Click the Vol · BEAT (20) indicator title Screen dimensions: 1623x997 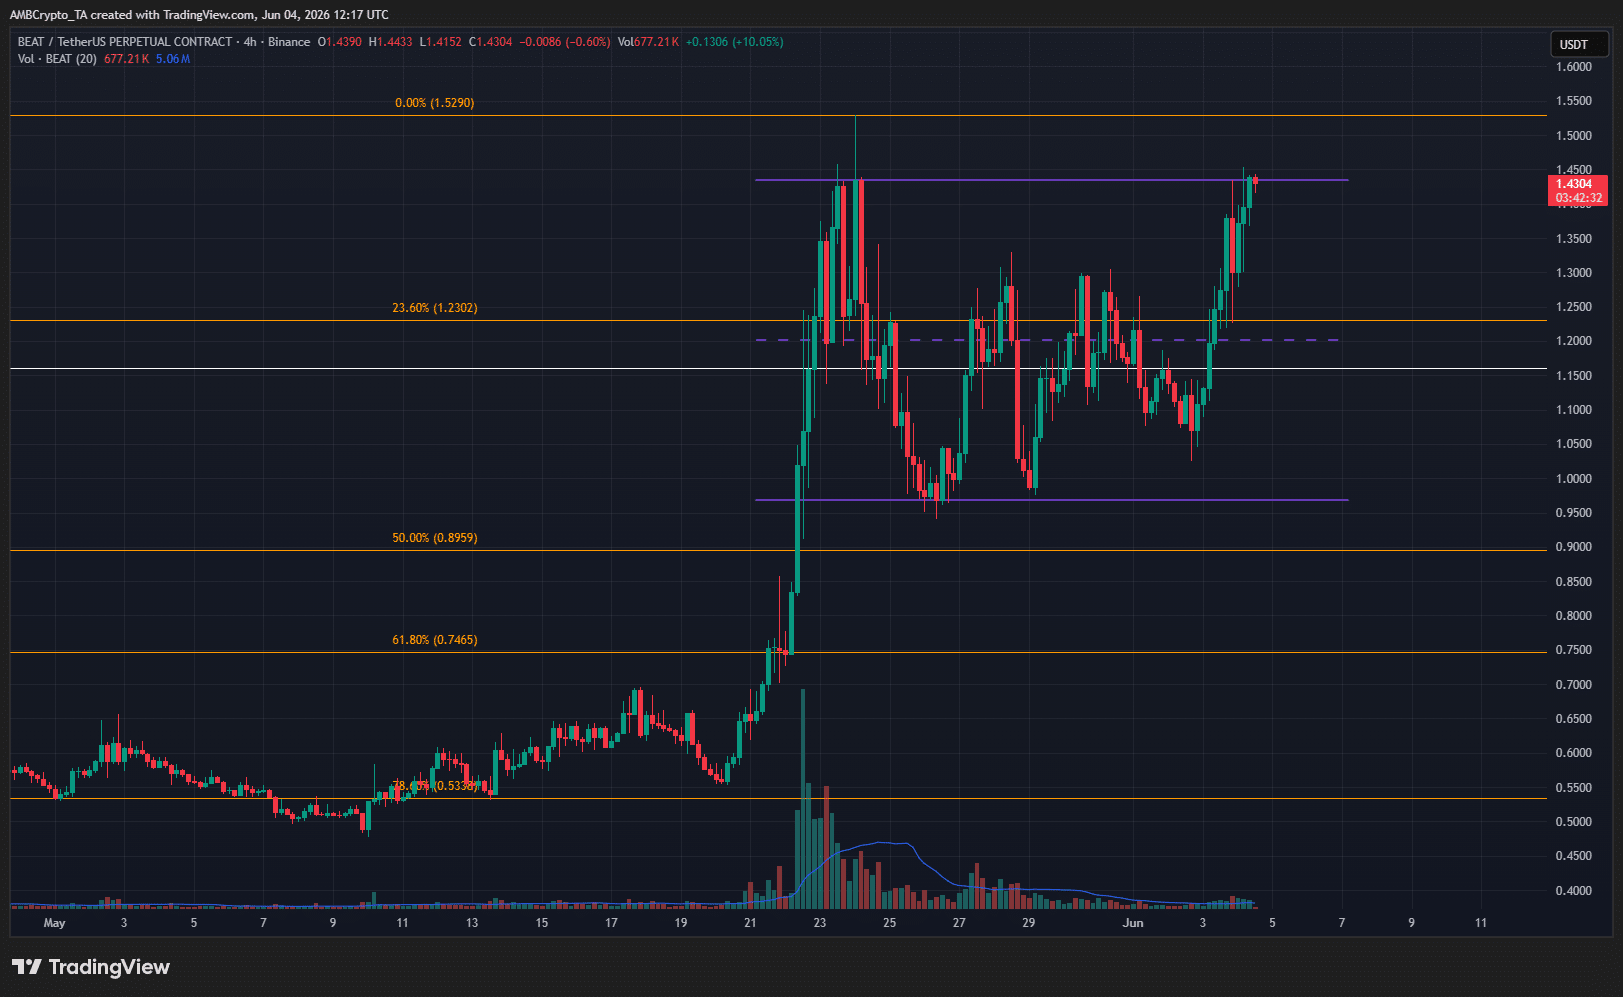58,59
